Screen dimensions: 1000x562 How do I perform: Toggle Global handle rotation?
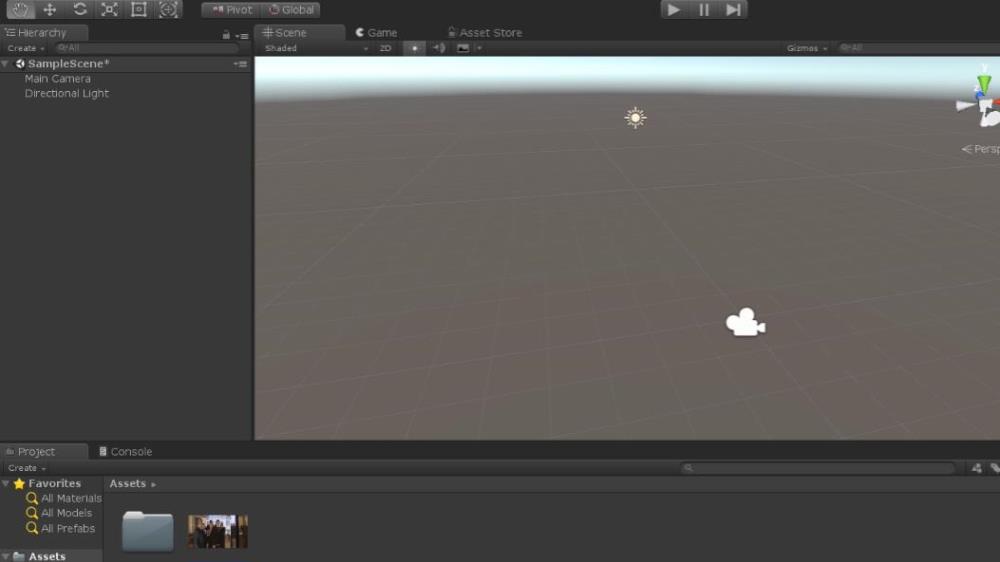[291, 10]
